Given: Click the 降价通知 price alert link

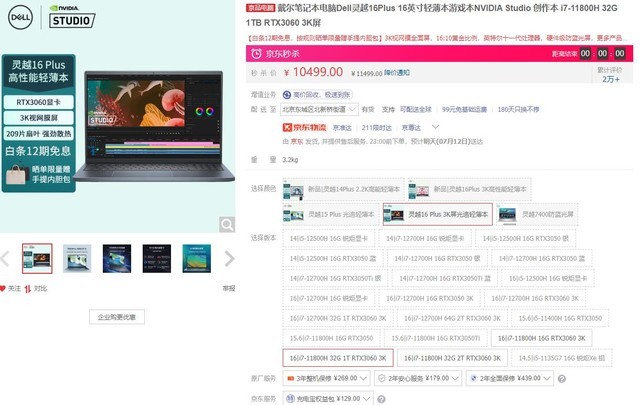Looking at the screenshot, I should [397, 73].
